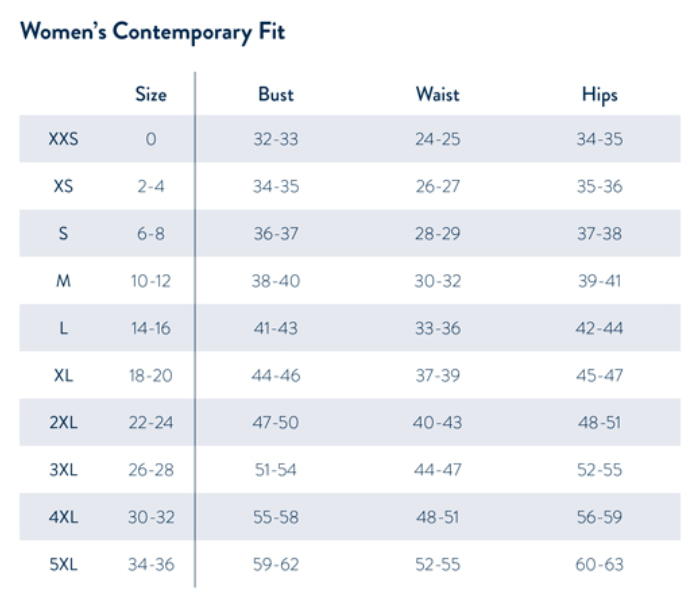This screenshot has height=611, width=692.
Task: Click the 3XL size range 26-28
Action: (150, 470)
